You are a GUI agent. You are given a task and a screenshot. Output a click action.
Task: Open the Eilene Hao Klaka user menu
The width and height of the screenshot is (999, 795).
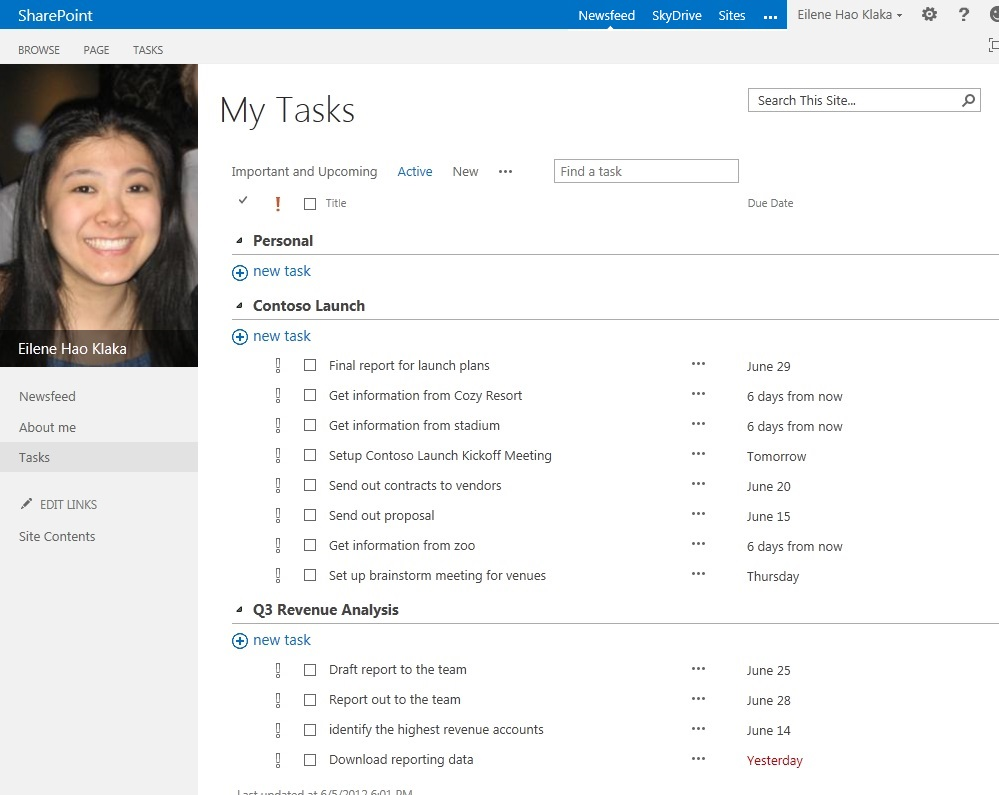click(x=848, y=14)
